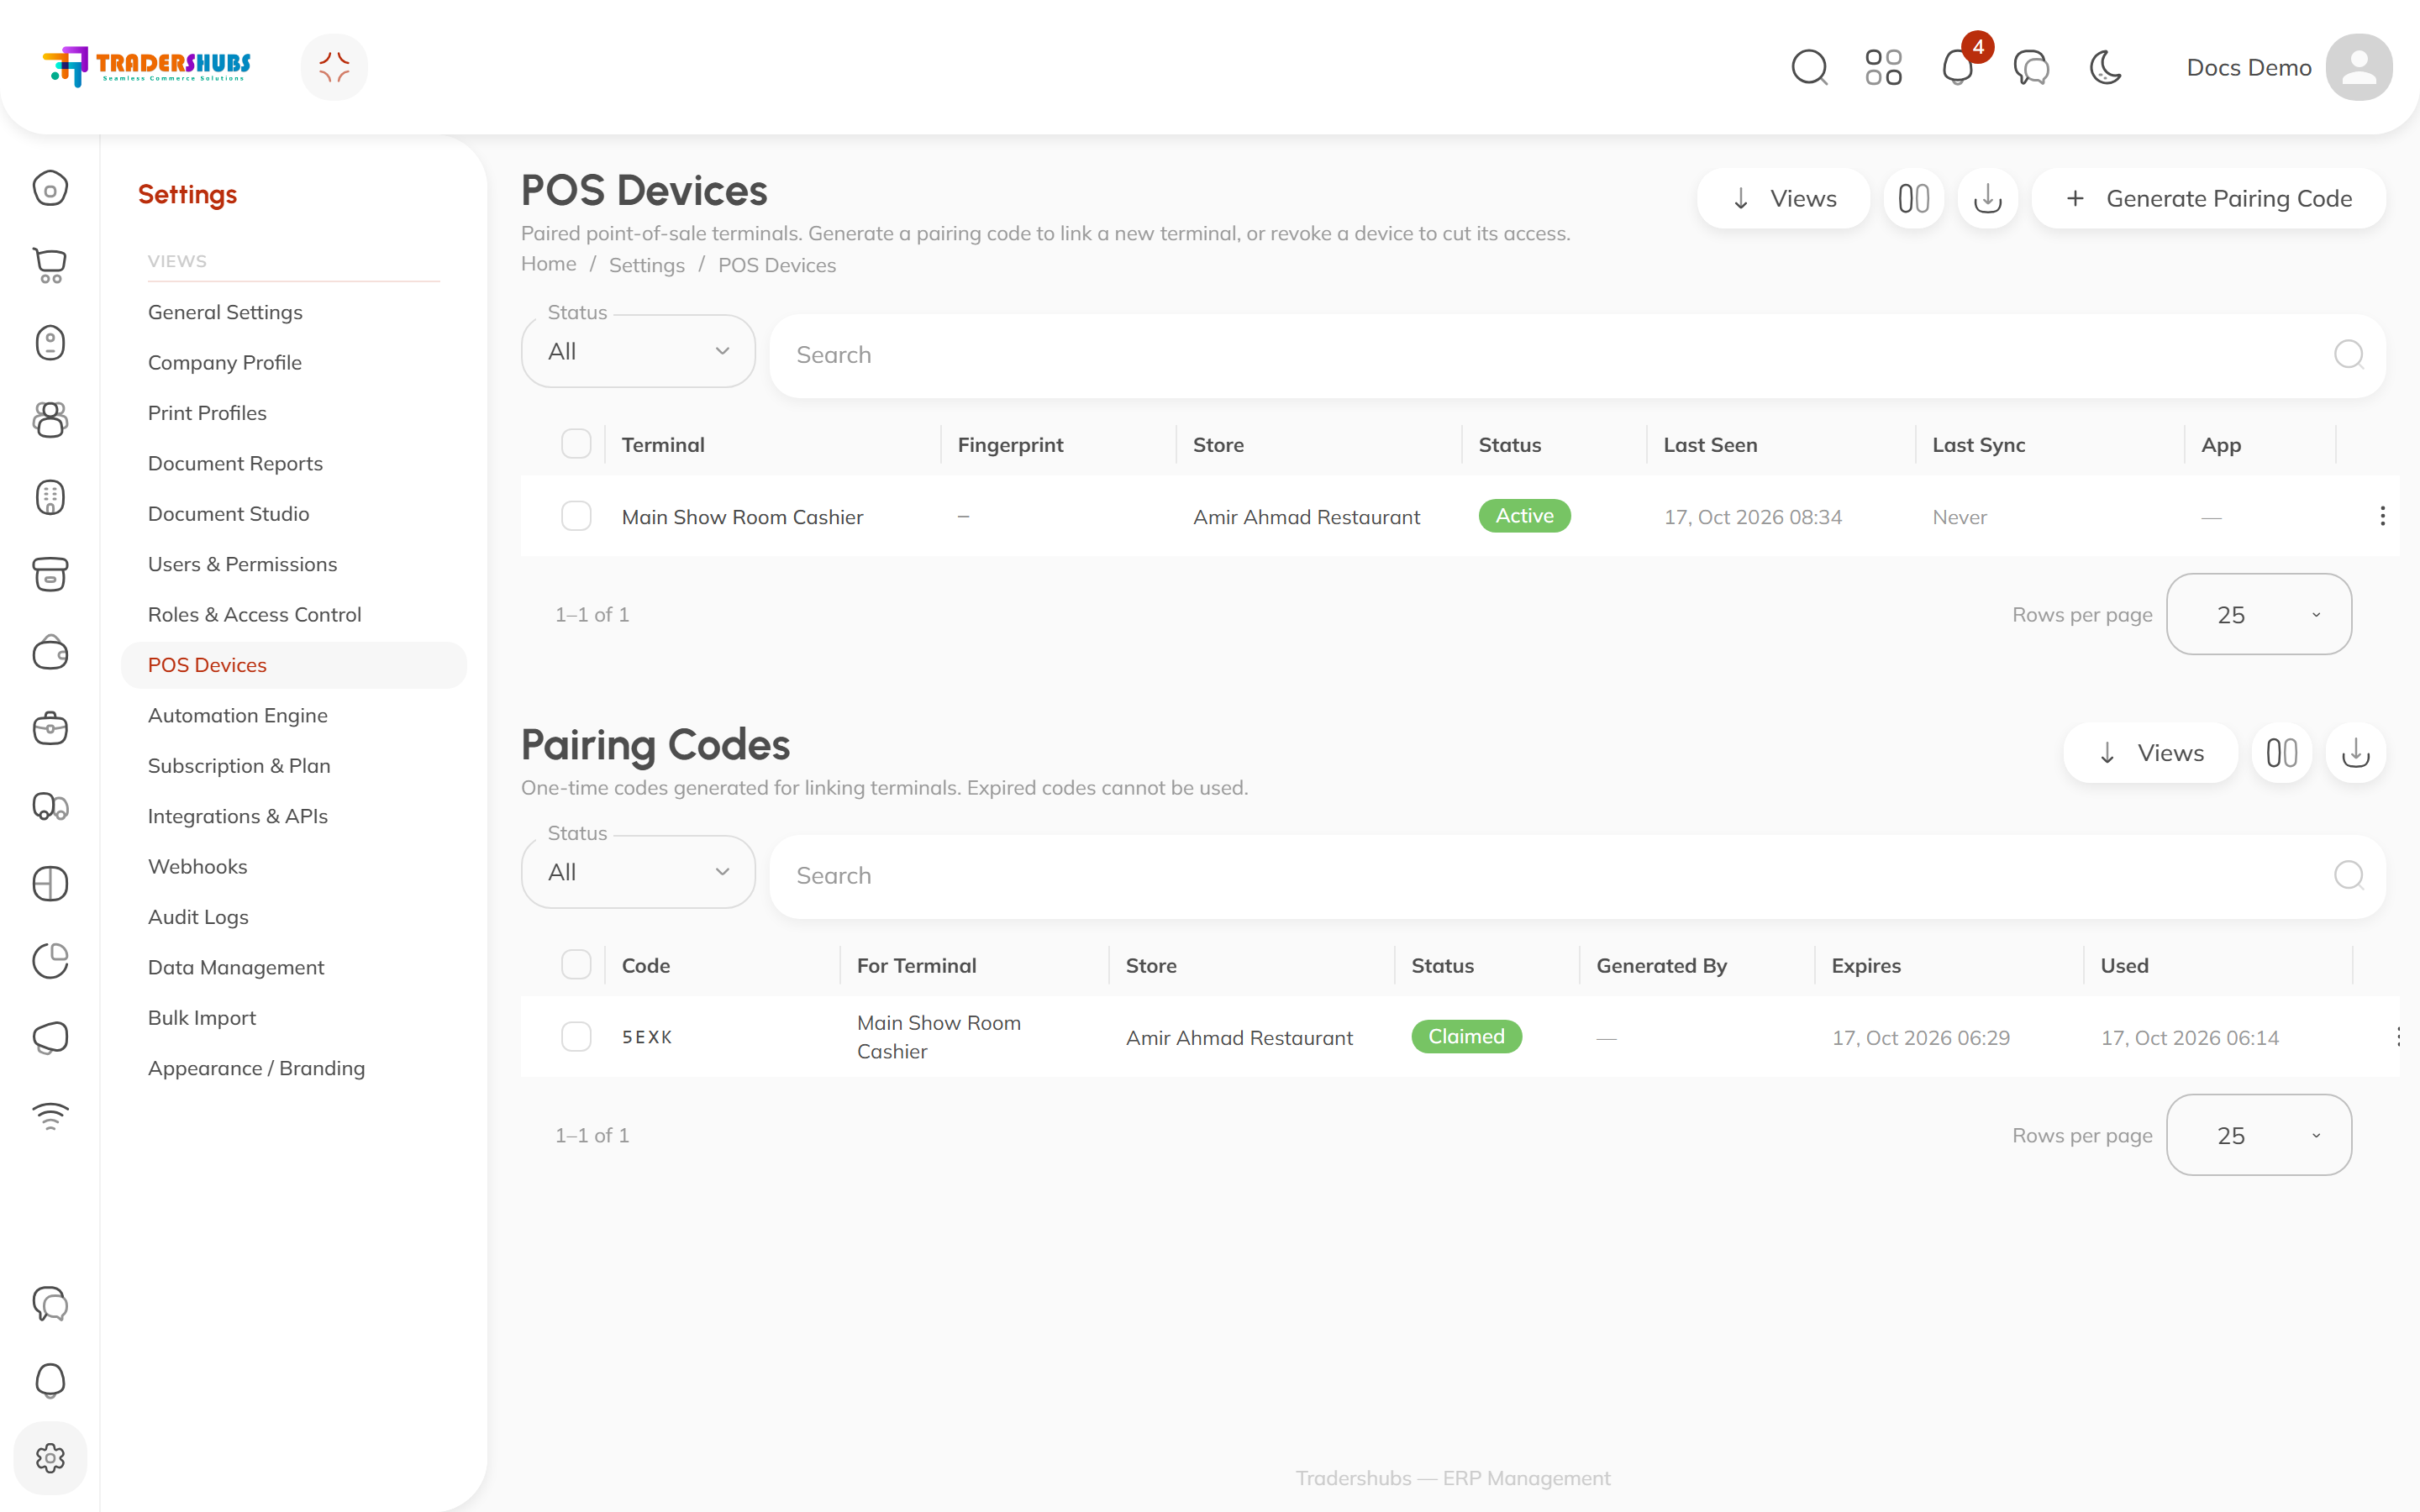The width and height of the screenshot is (2420, 1512).
Task: Open the delivery truck sidebar icon
Action: pos(50,806)
